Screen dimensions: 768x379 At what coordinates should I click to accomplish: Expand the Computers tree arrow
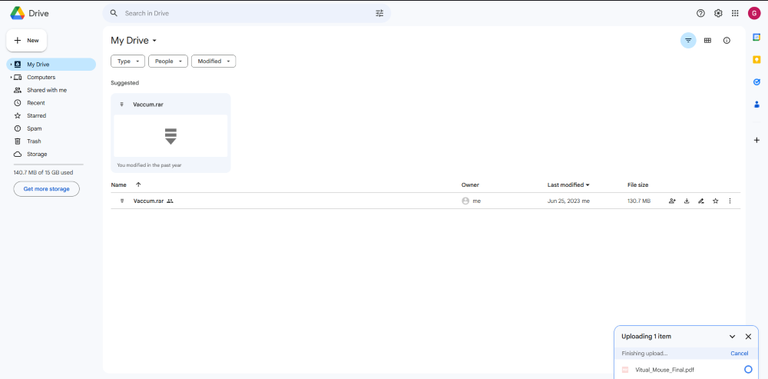pyautogui.click(x=11, y=77)
